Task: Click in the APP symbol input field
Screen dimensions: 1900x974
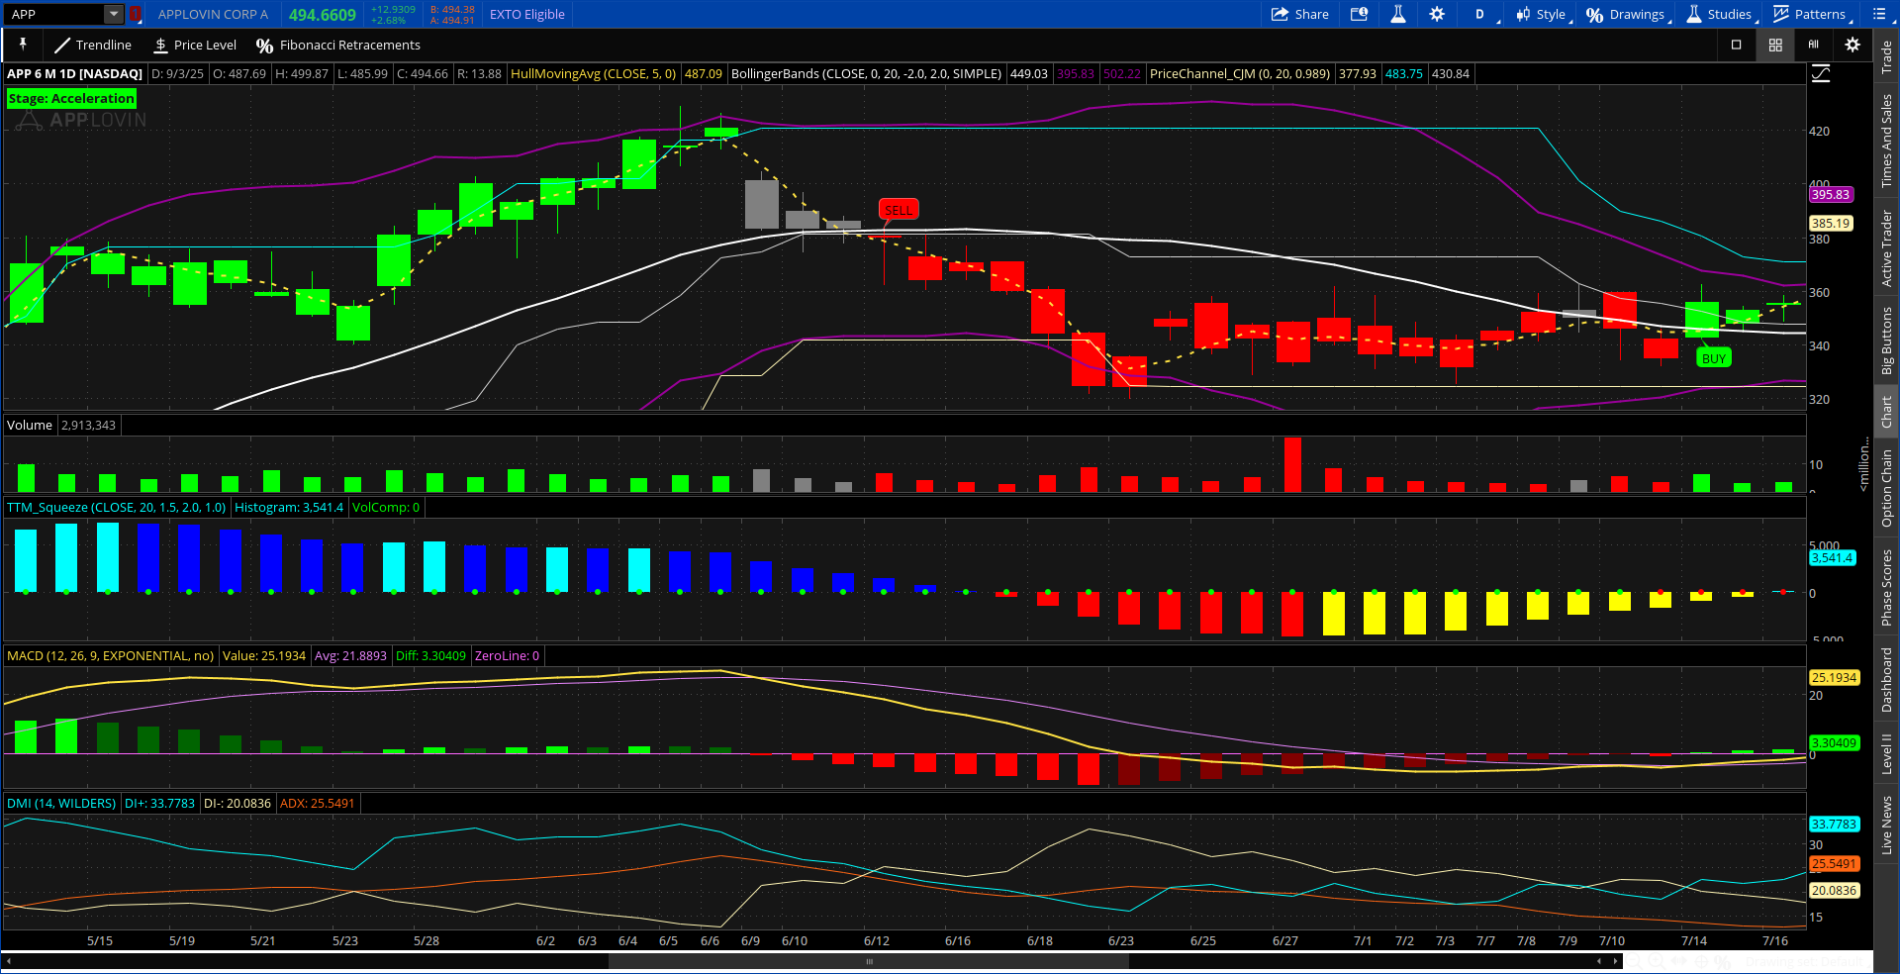Action: click(x=55, y=14)
